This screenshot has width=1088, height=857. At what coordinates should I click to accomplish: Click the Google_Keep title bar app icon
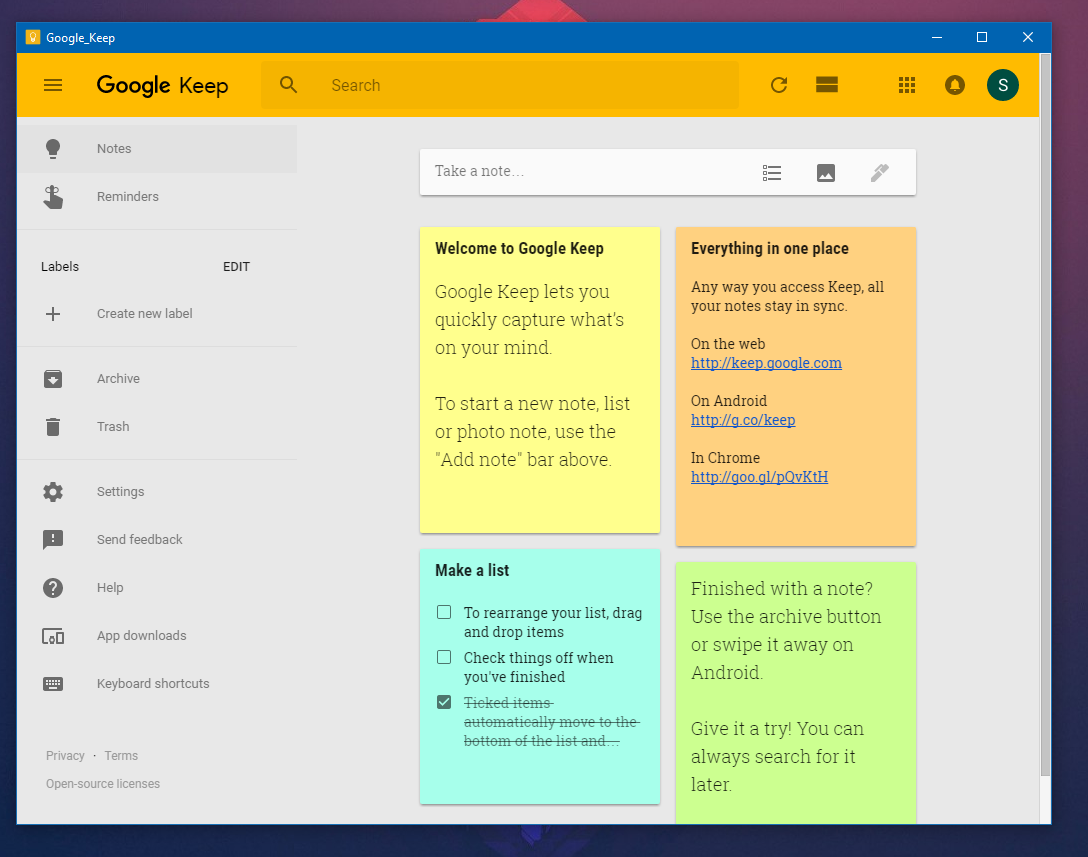tap(33, 37)
